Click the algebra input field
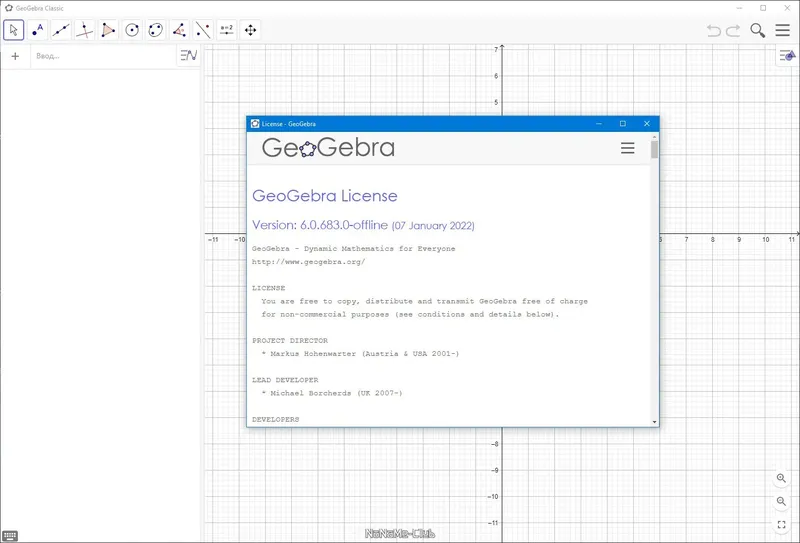 point(105,56)
